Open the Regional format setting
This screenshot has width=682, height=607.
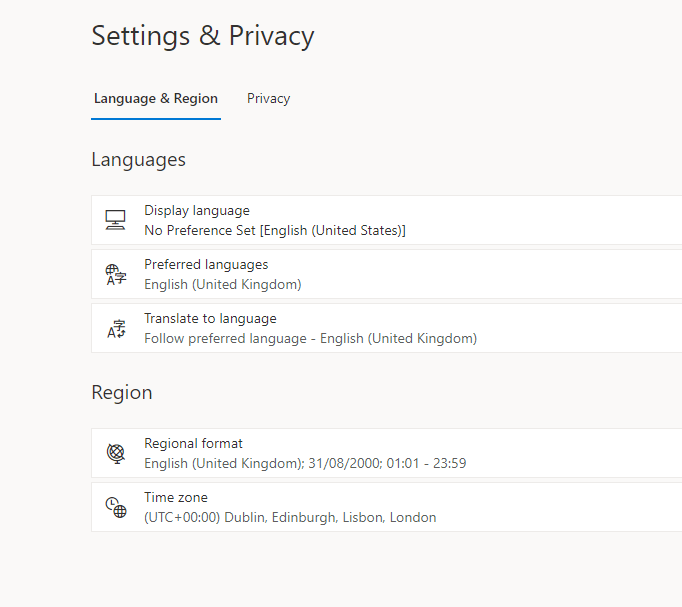[x=386, y=453]
